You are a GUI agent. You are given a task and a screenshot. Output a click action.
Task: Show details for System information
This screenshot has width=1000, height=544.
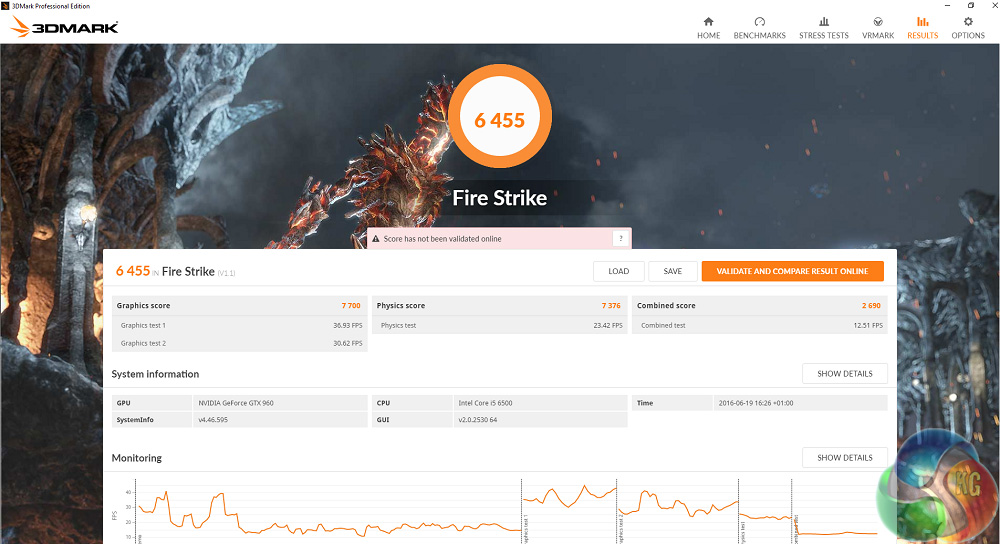tap(845, 374)
